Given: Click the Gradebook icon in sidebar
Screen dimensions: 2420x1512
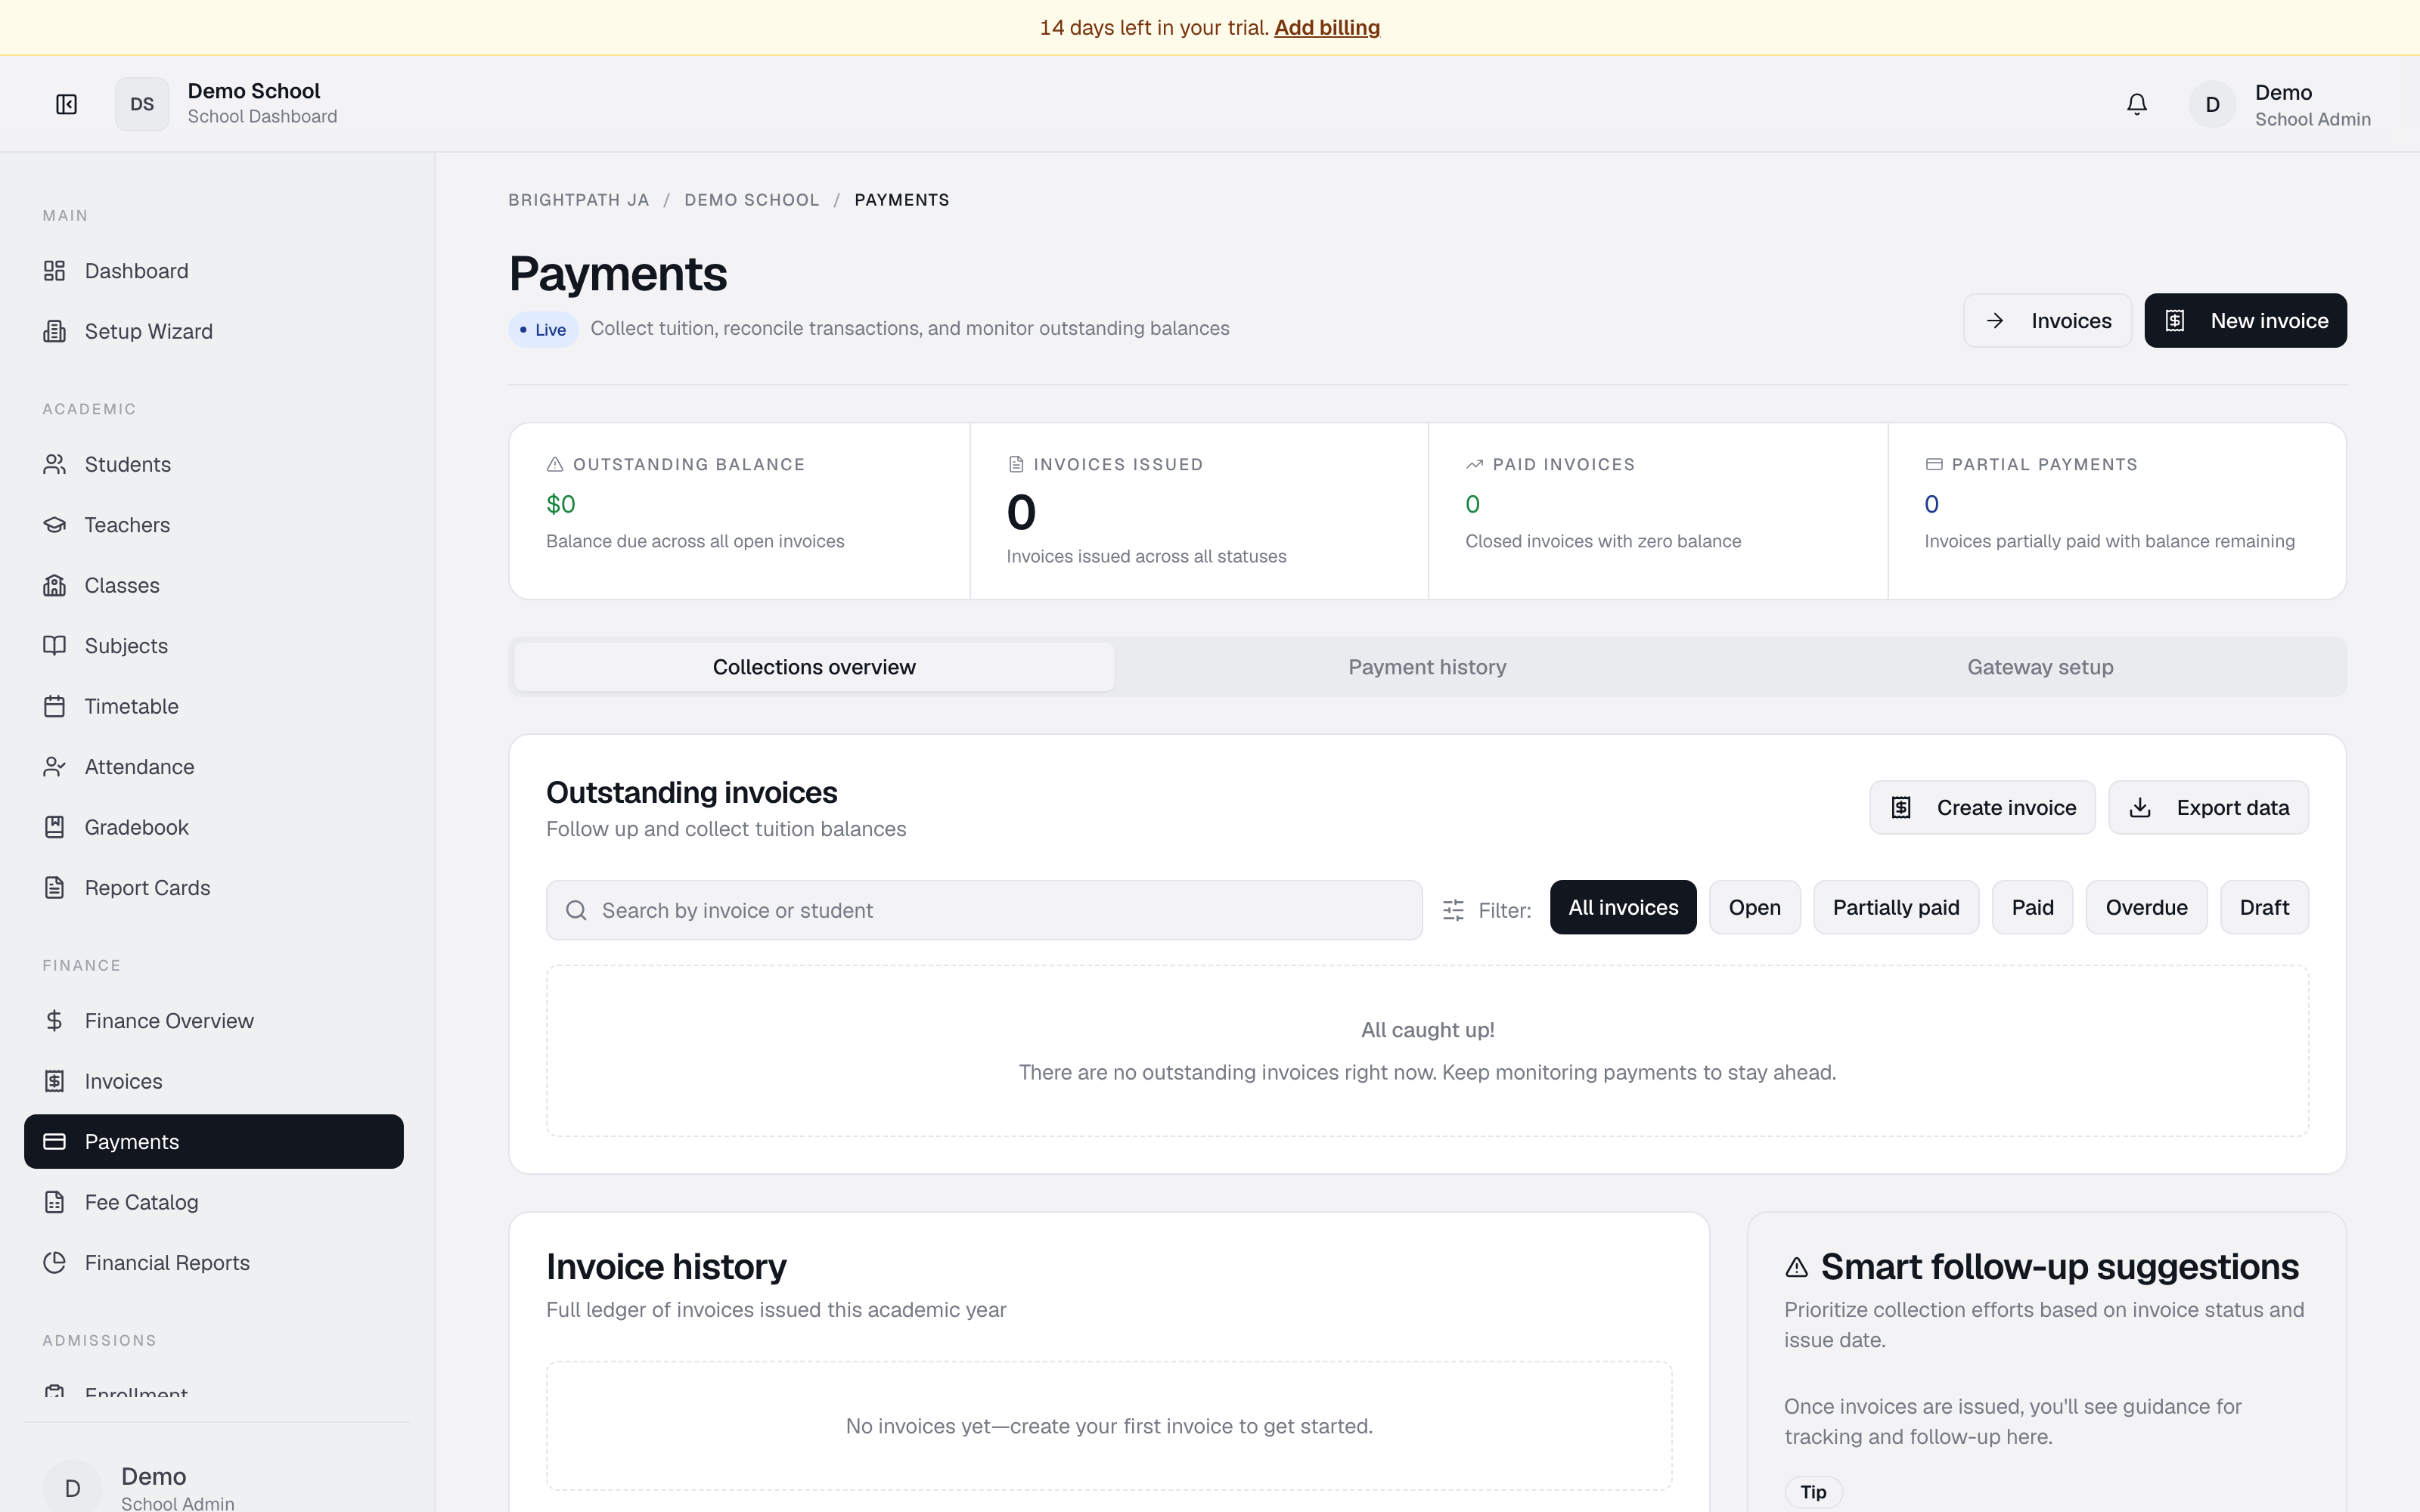Looking at the screenshot, I should [x=55, y=827].
